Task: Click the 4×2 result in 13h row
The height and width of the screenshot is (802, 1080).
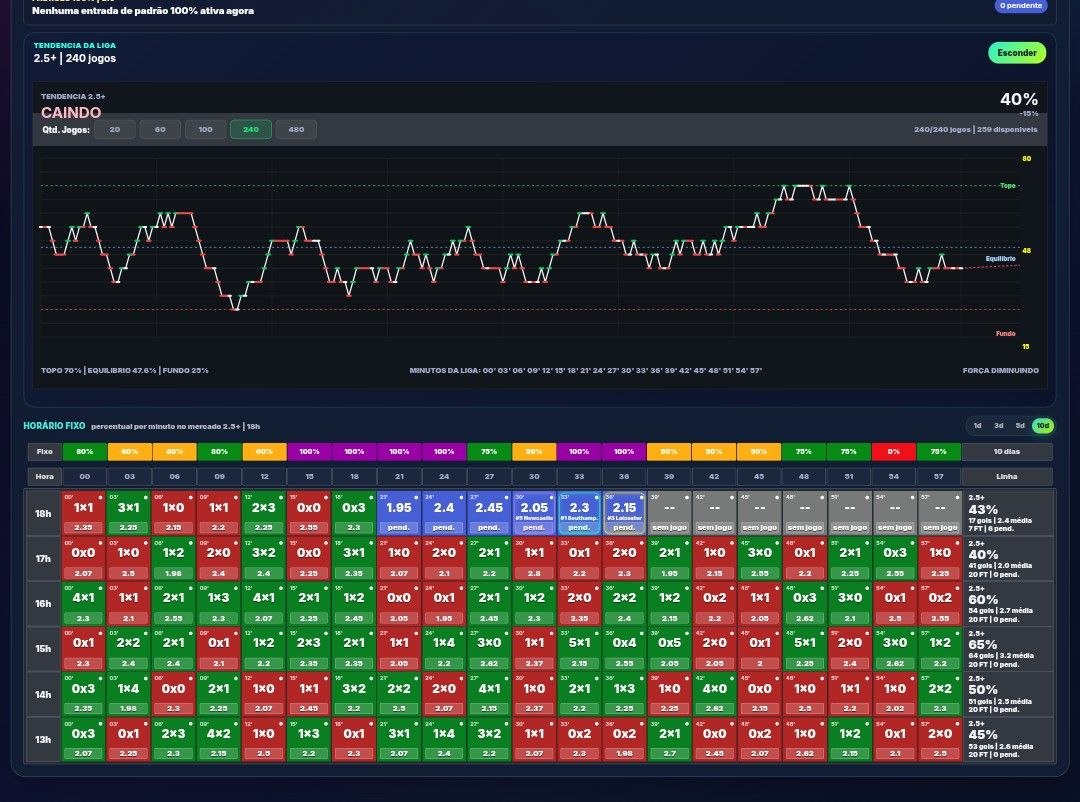Action: [x=218, y=739]
